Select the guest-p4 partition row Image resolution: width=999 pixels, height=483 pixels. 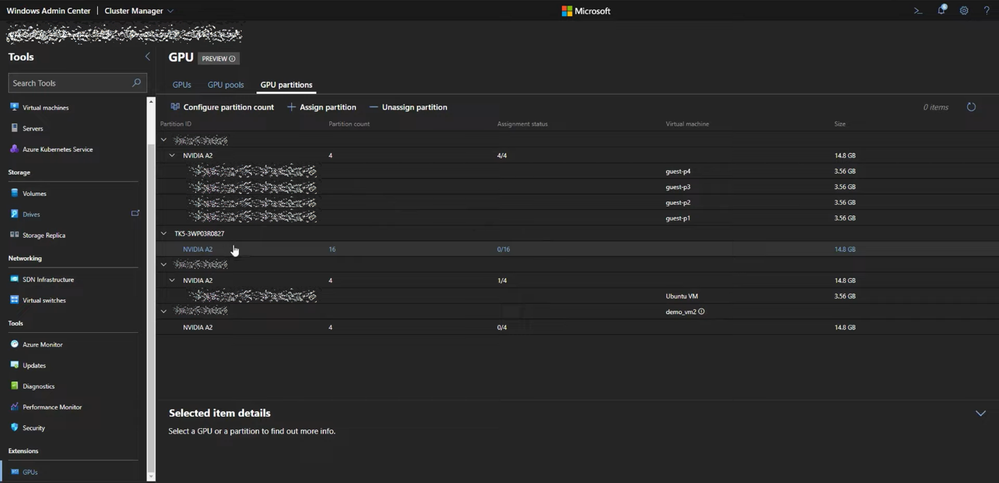click(577, 171)
